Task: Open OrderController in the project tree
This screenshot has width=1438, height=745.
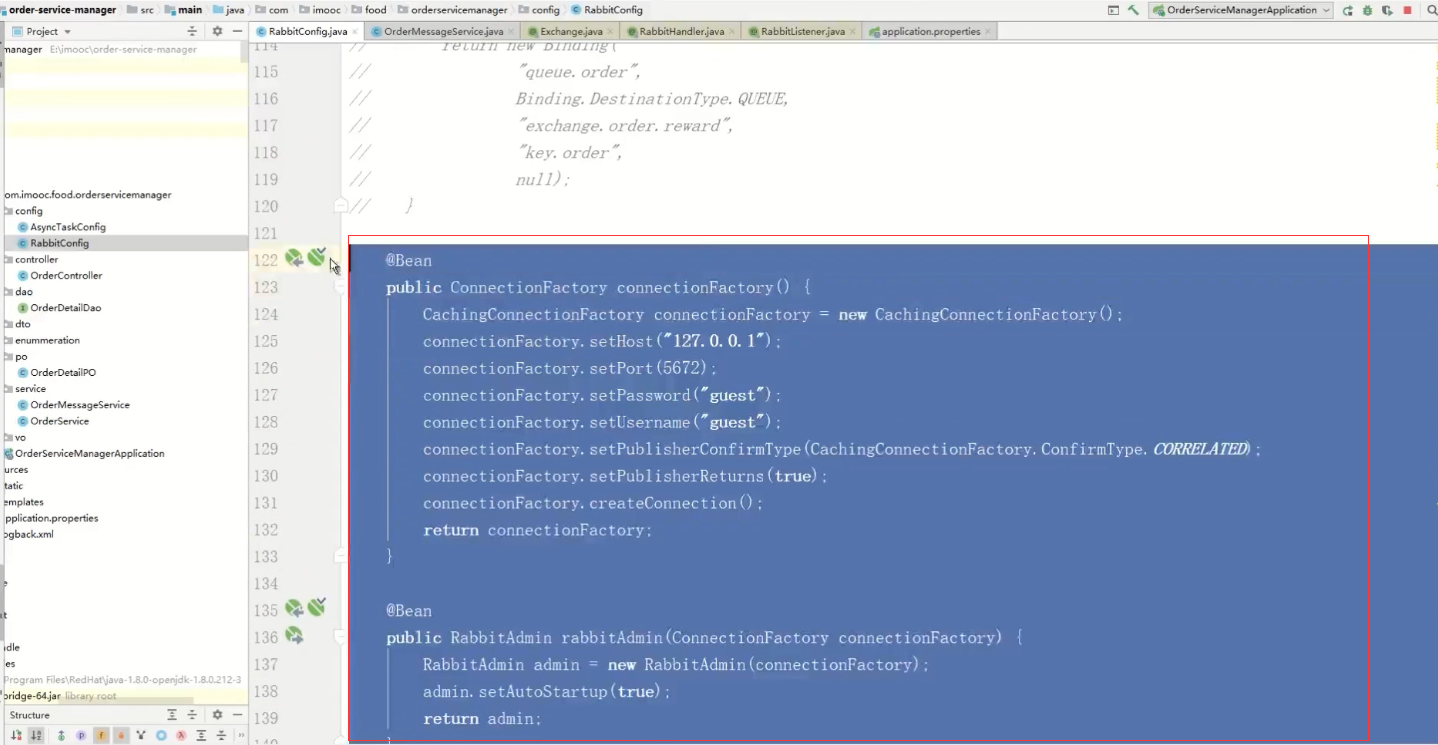Action: click(x=66, y=275)
